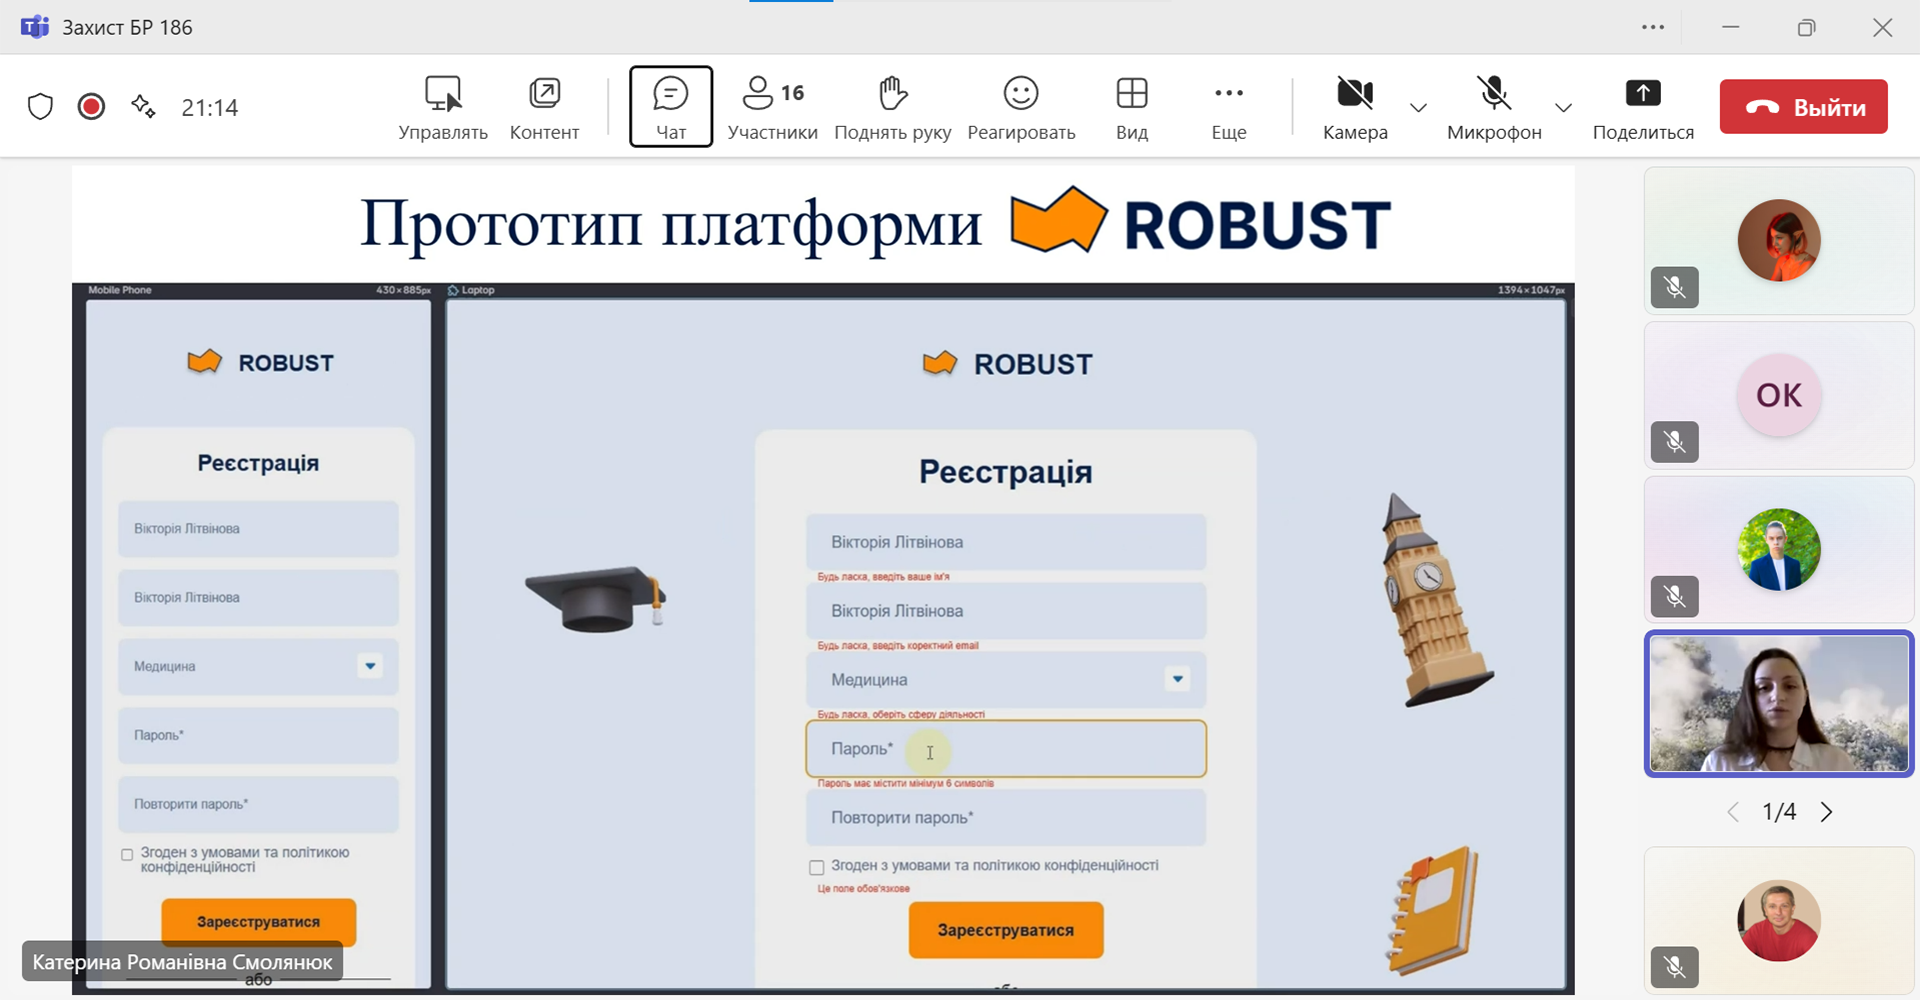Go to previous participants page
This screenshot has height=1000, width=1920.
coord(1734,812)
